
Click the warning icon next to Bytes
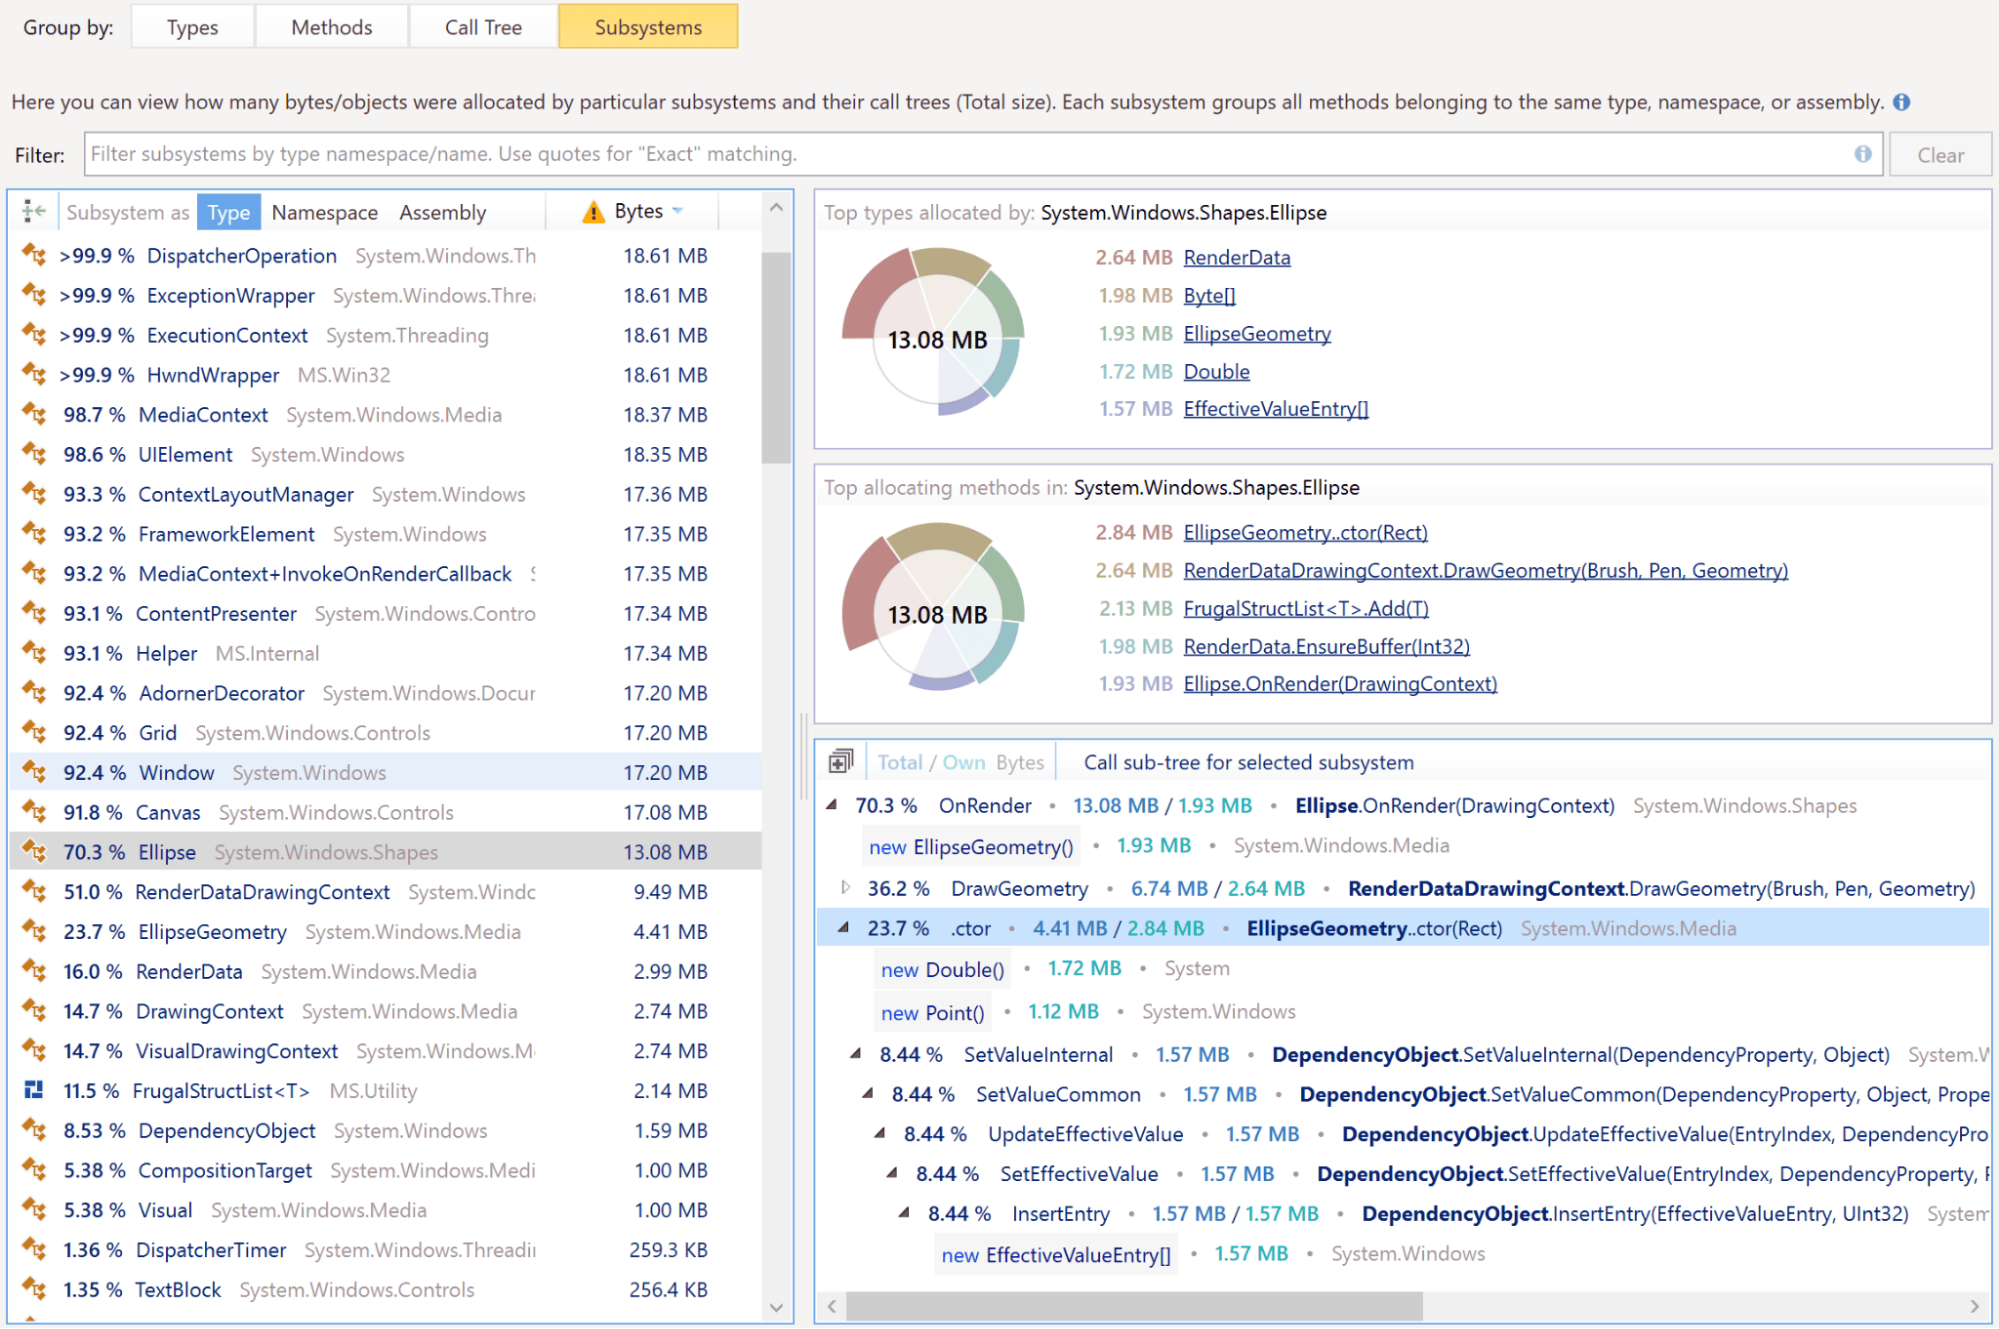pyautogui.click(x=593, y=212)
